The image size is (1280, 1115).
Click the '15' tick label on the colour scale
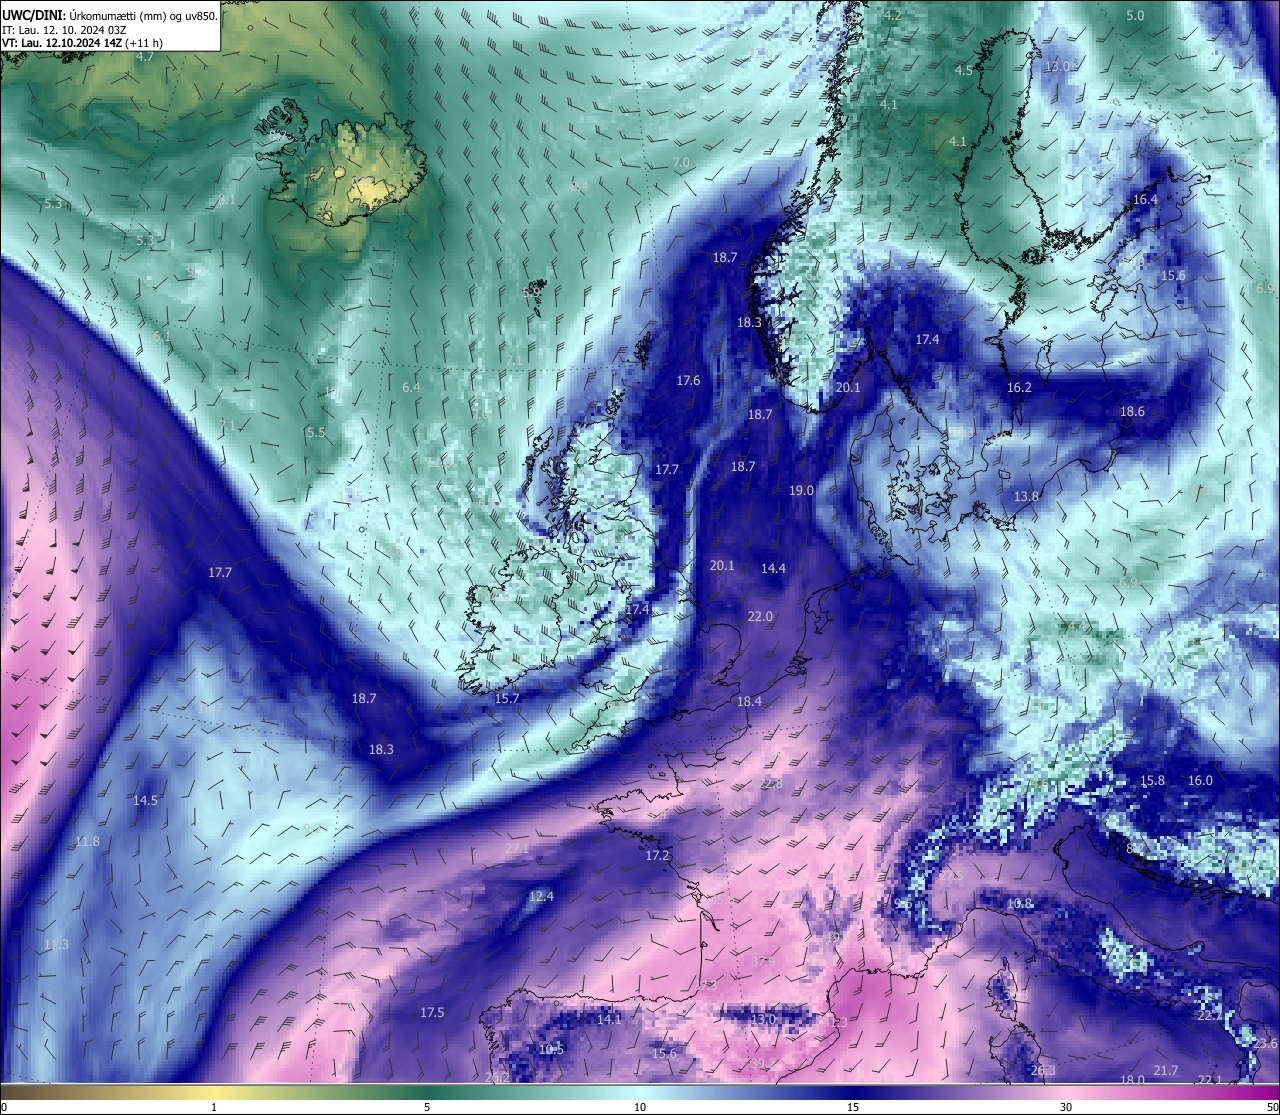(853, 1107)
